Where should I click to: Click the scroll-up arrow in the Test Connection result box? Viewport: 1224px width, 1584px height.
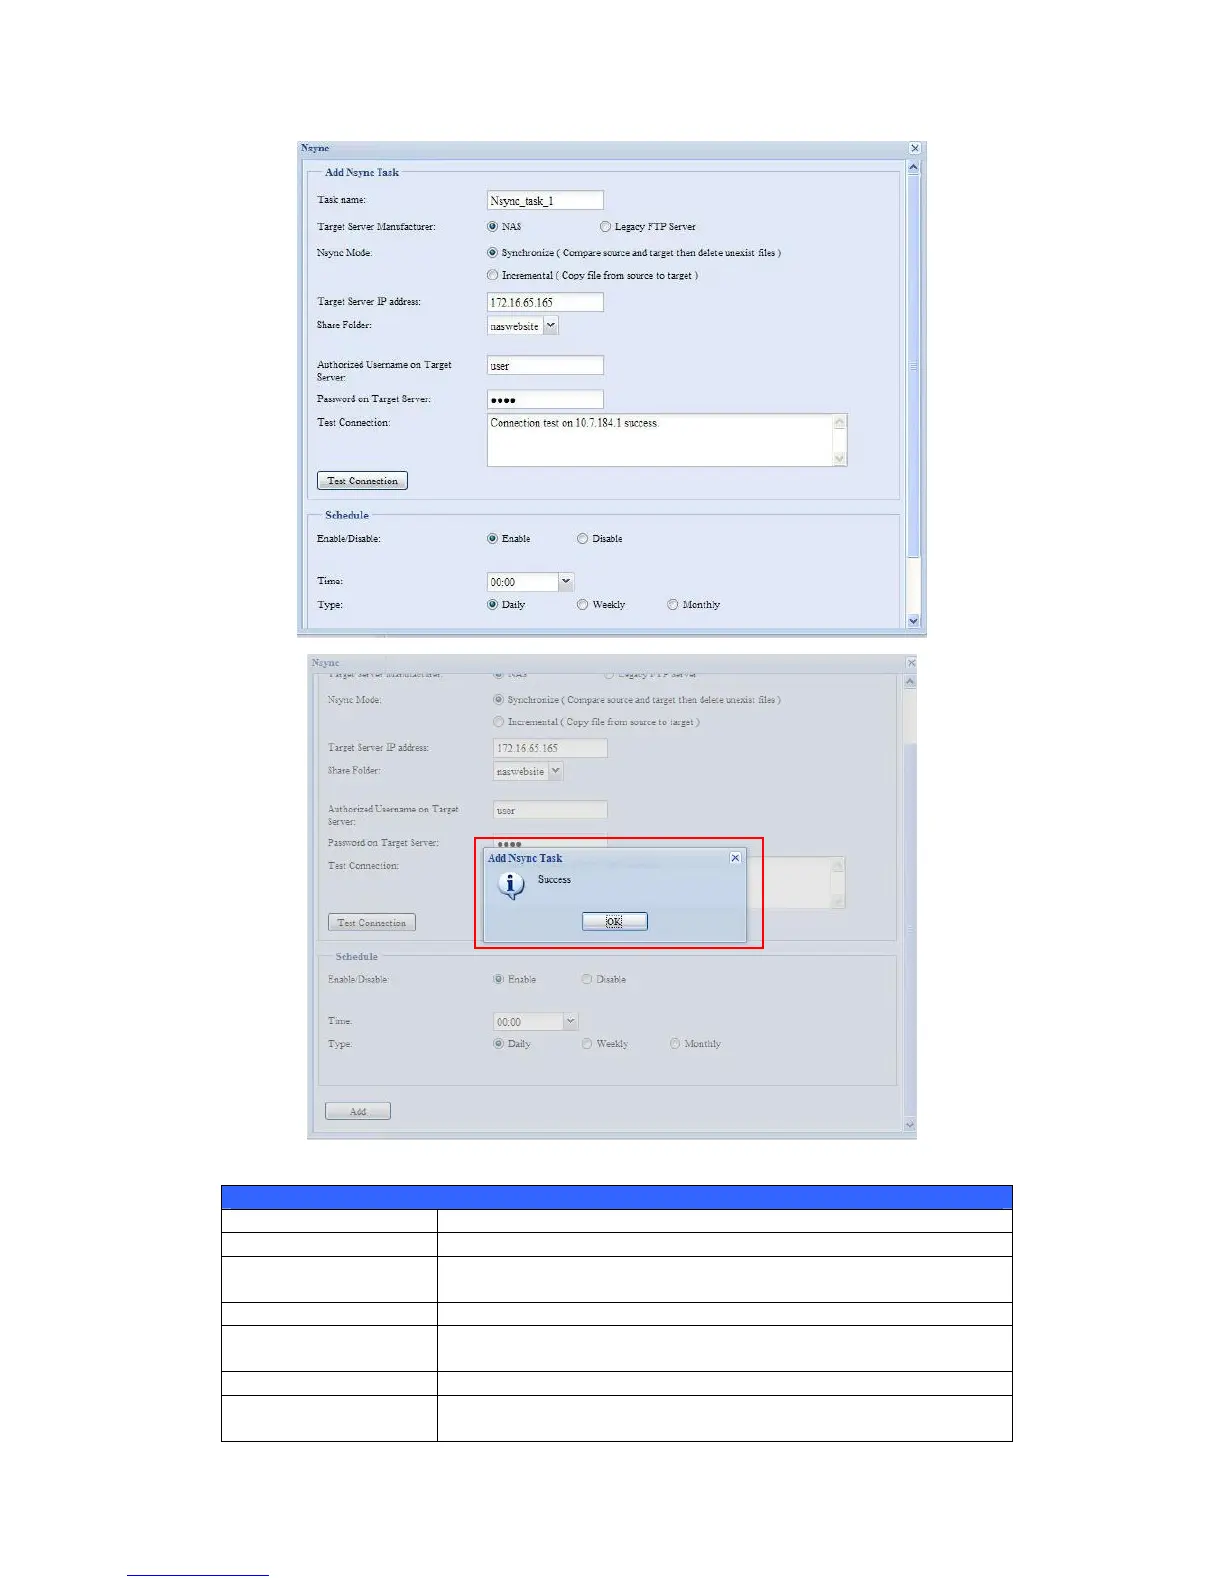tap(840, 422)
